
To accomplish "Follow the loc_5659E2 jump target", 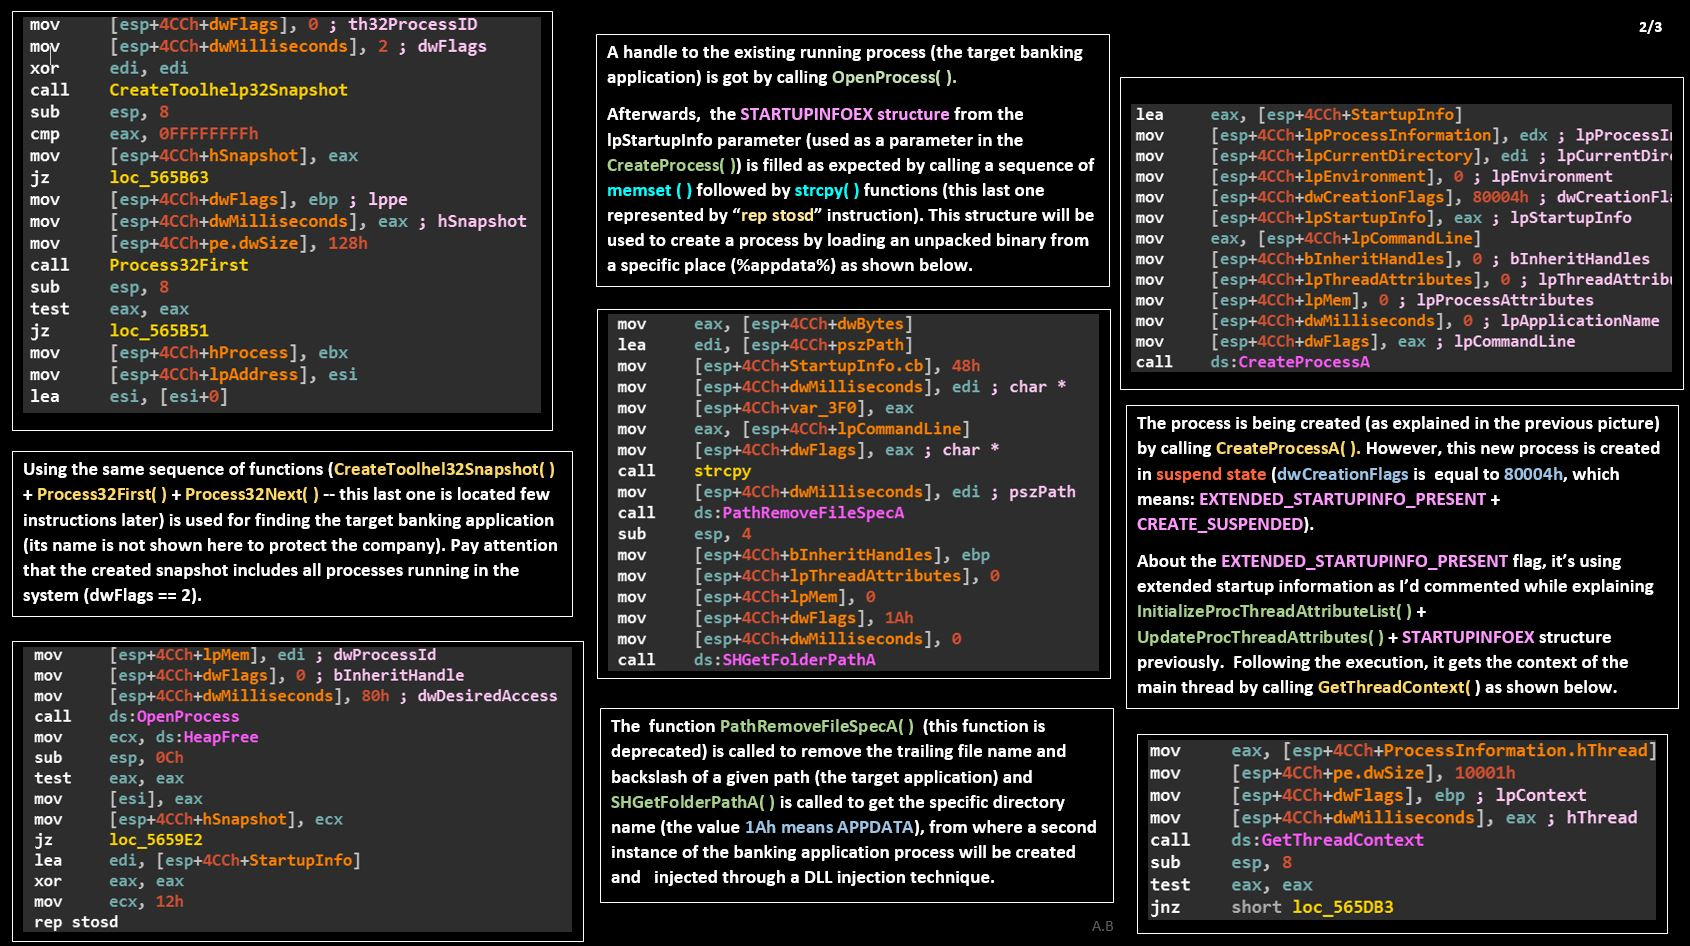I will (x=155, y=840).
